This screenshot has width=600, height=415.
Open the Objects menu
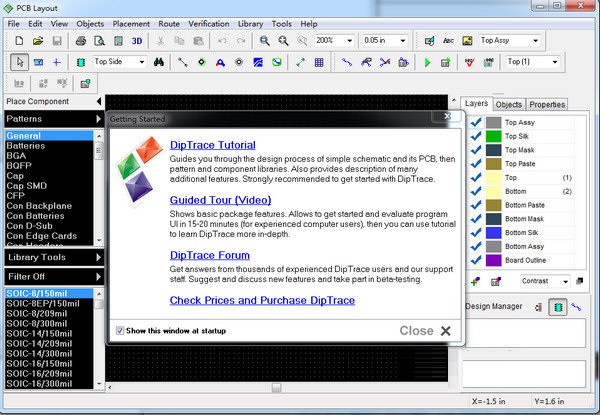tap(90, 24)
